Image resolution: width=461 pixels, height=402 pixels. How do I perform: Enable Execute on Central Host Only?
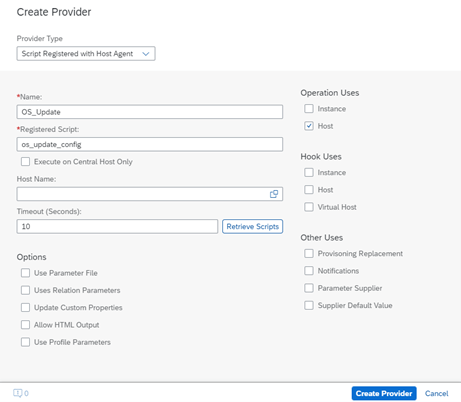[25, 162]
